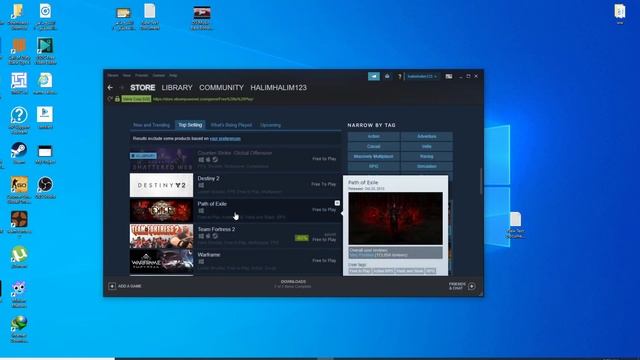The height and width of the screenshot is (360, 640).
Task: Click the padlock icon beside the store URL
Action: pos(117,99)
